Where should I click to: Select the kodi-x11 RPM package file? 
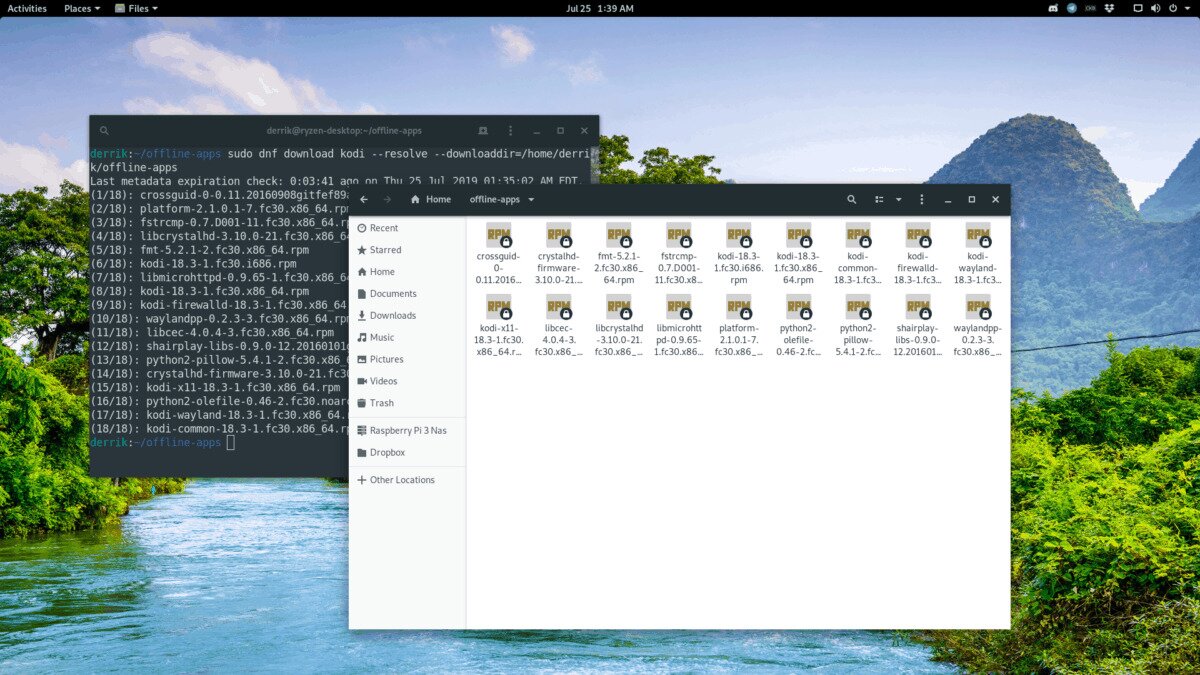[498, 307]
